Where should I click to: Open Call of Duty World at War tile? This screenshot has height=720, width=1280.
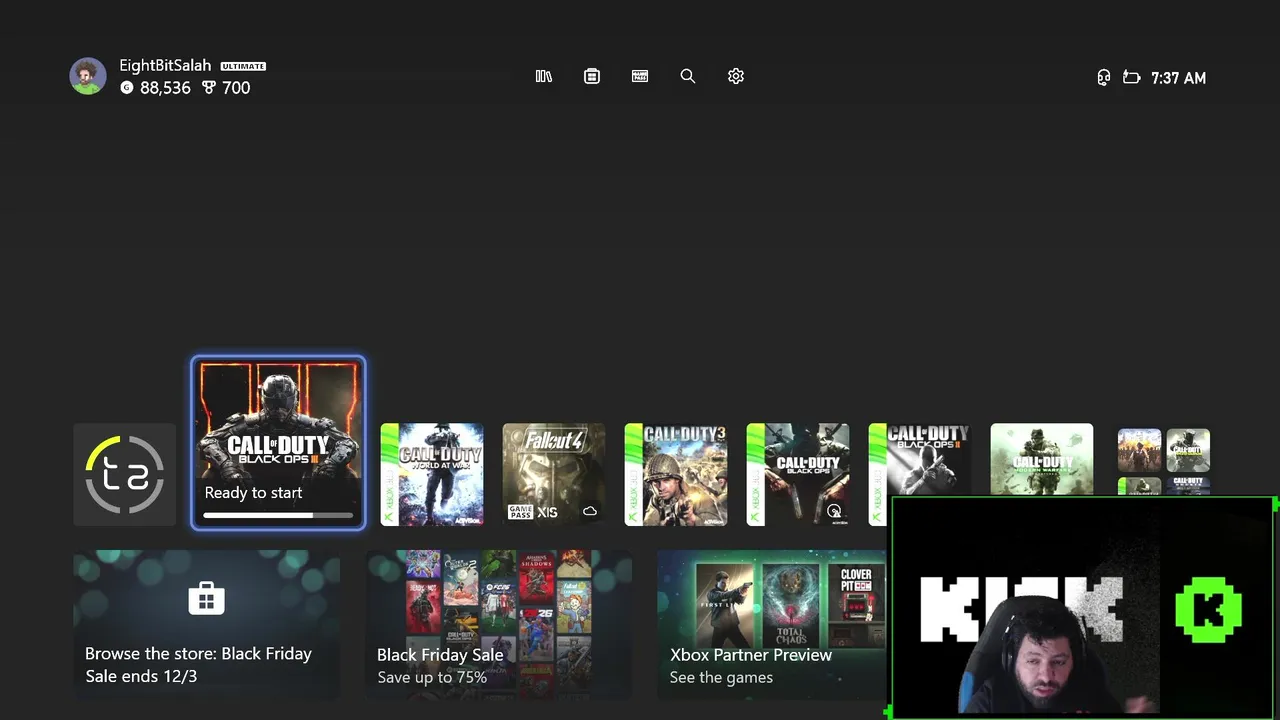[432, 475]
